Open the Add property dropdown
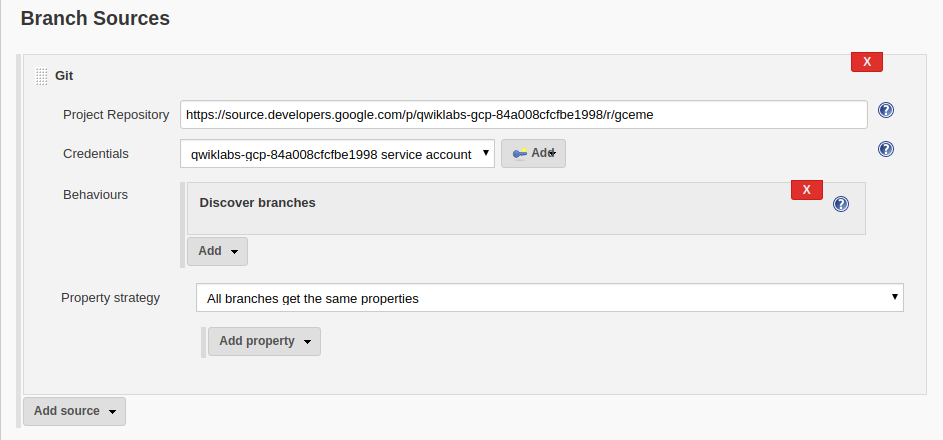Viewport: 943px width, 440px height. [264, 341]
